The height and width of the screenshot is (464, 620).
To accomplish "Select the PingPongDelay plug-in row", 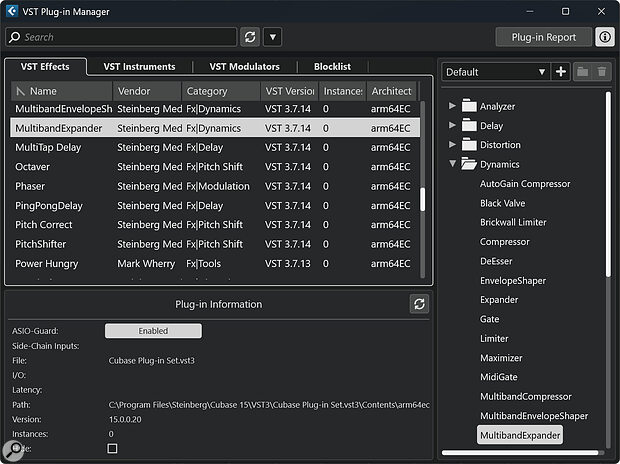I will pos(215,206).
